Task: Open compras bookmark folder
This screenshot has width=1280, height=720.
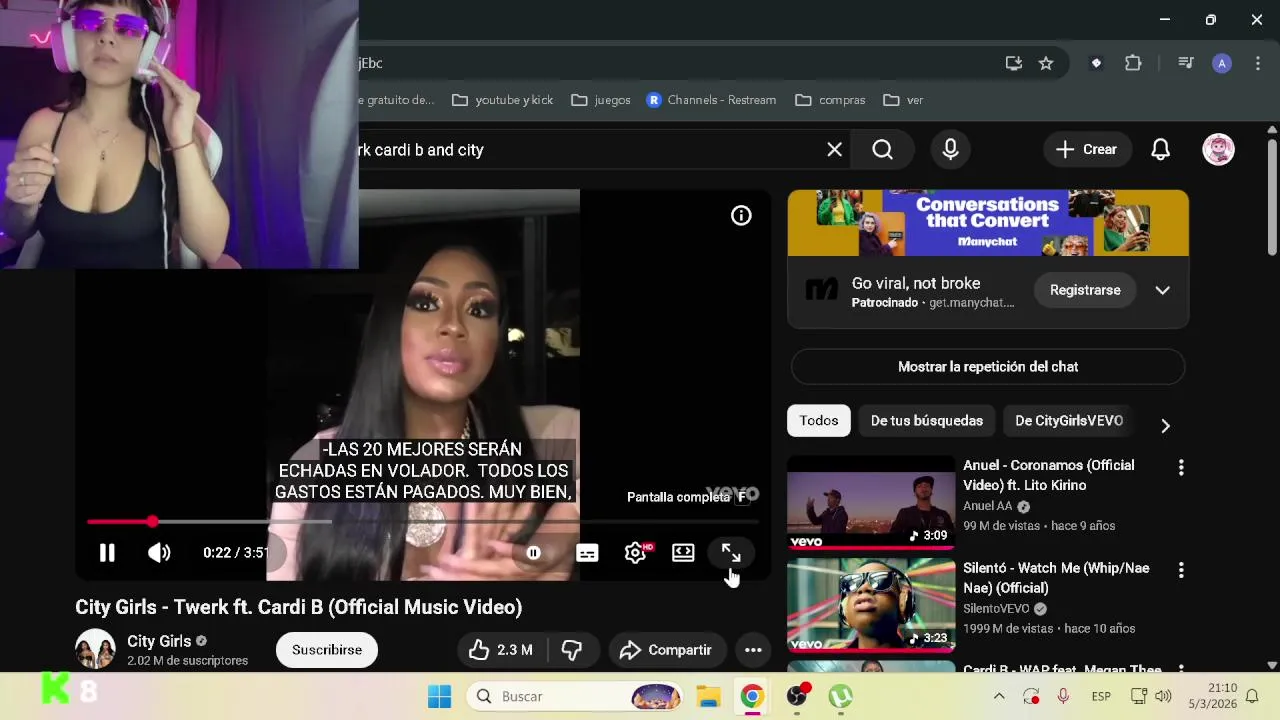Action: (x=830, y=100)
